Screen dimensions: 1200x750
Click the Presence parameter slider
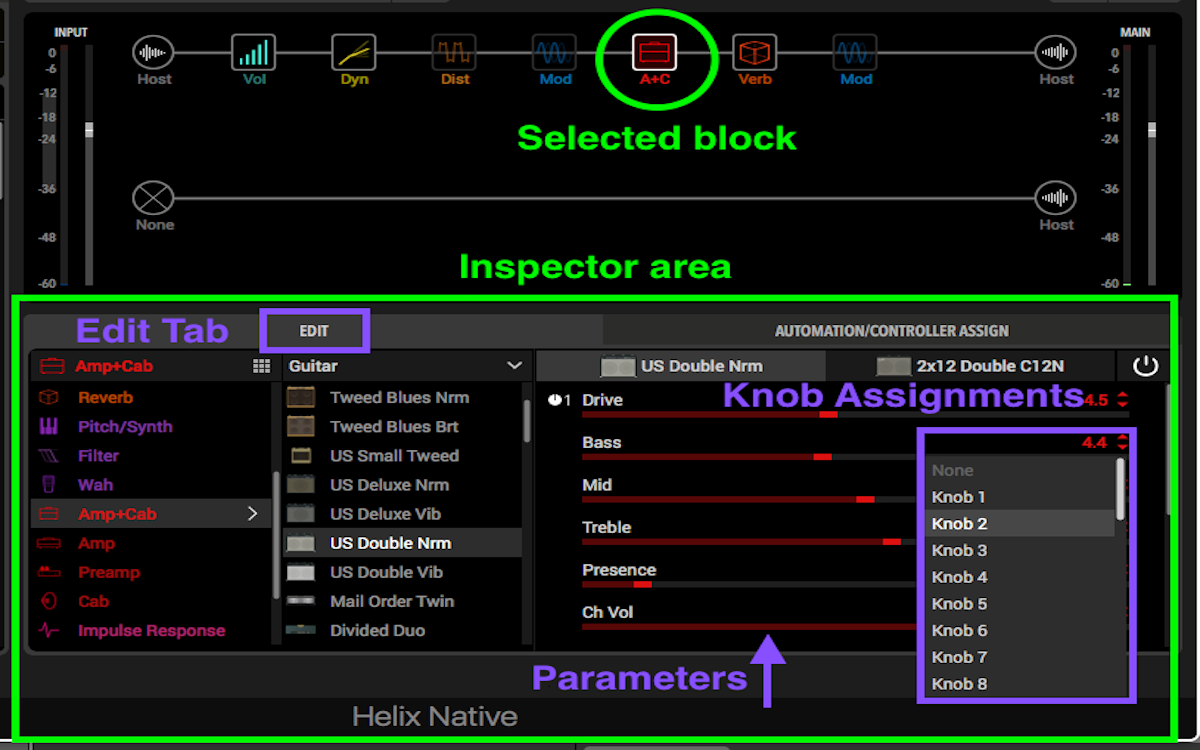click(748, 584)
